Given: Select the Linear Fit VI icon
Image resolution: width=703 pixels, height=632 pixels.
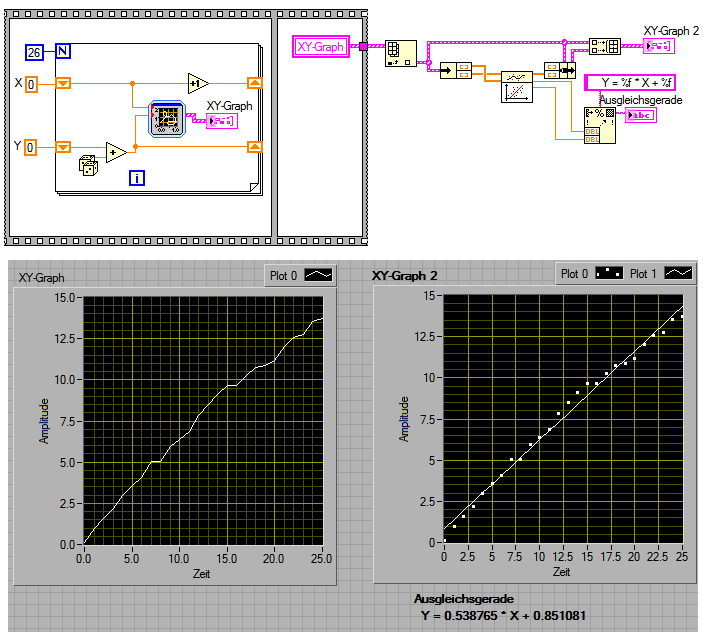Looking at the screenshot, I should pyautogui.click(x=516, y=87).
